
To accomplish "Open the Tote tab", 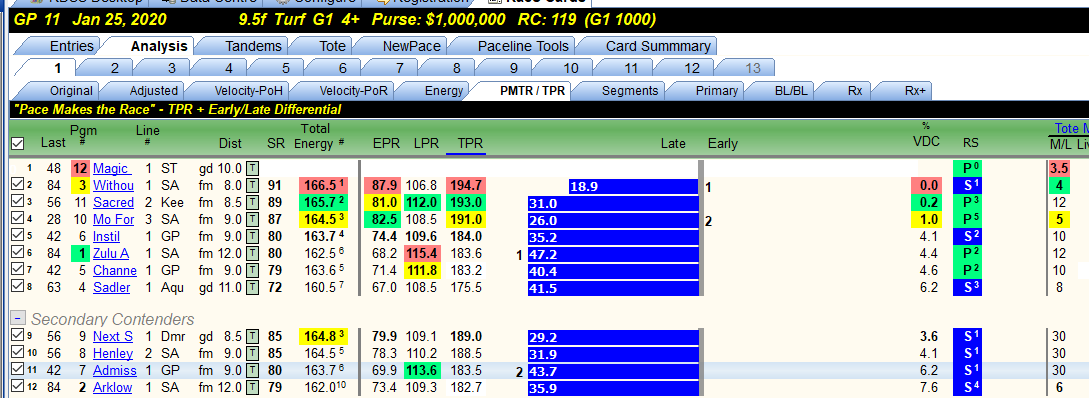I will 332,46.
